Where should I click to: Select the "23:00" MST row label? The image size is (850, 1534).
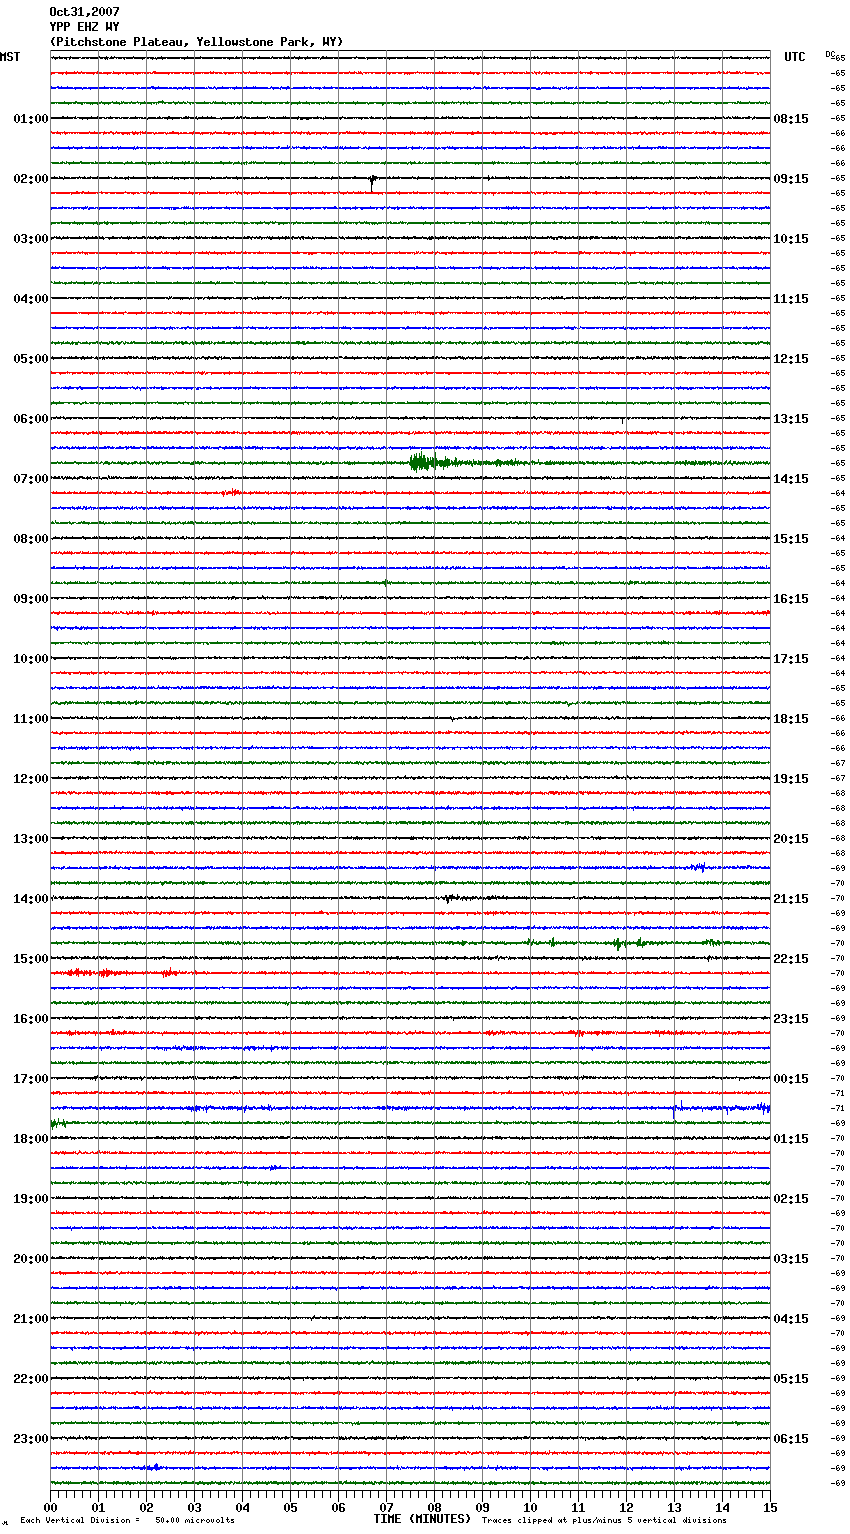point(31,1439)
